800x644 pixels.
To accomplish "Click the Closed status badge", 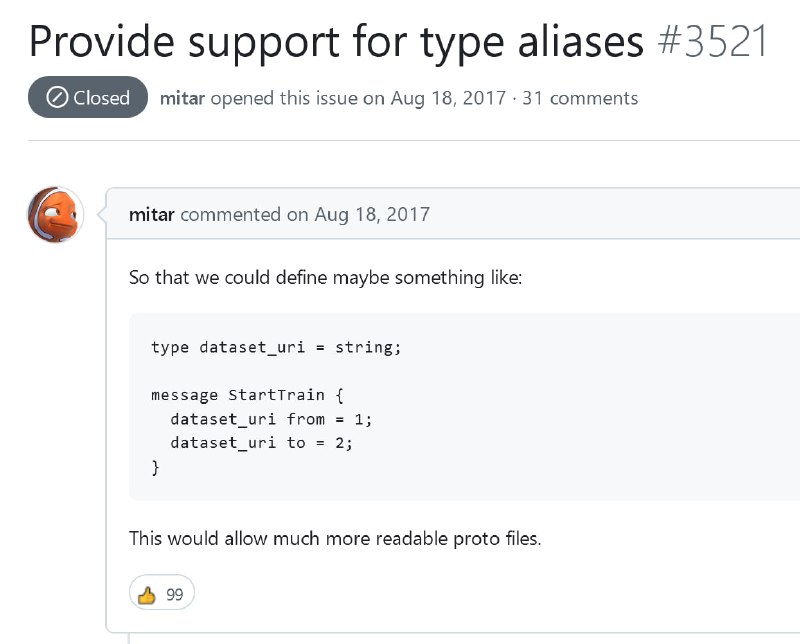I will click(88, 97).
